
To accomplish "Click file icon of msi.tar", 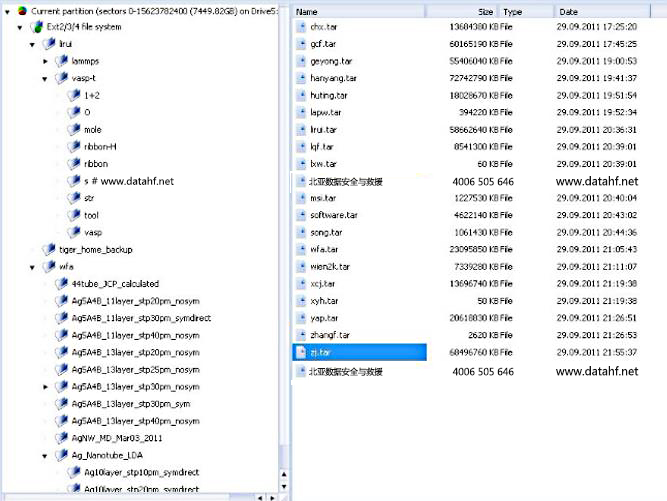I will [301, 198].
